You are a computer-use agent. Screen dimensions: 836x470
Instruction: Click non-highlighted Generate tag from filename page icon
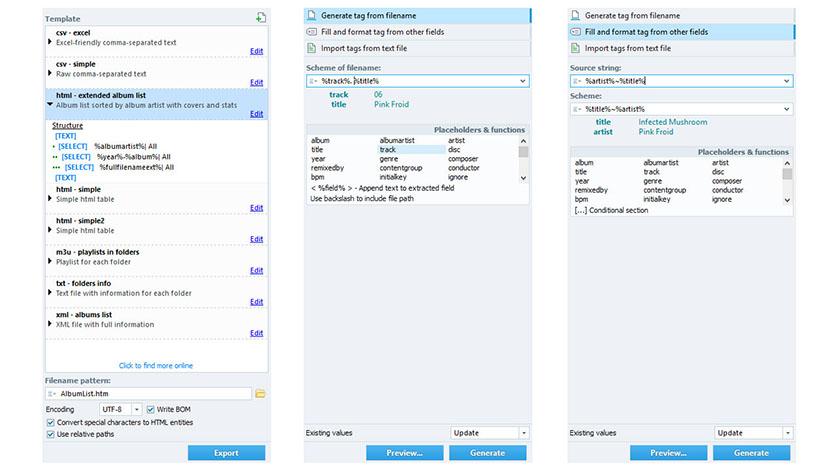(x=576, y=15)
